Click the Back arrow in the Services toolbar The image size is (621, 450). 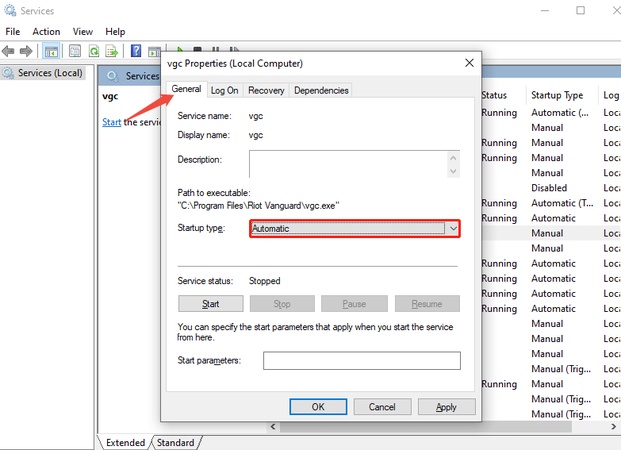click(8, 51)
